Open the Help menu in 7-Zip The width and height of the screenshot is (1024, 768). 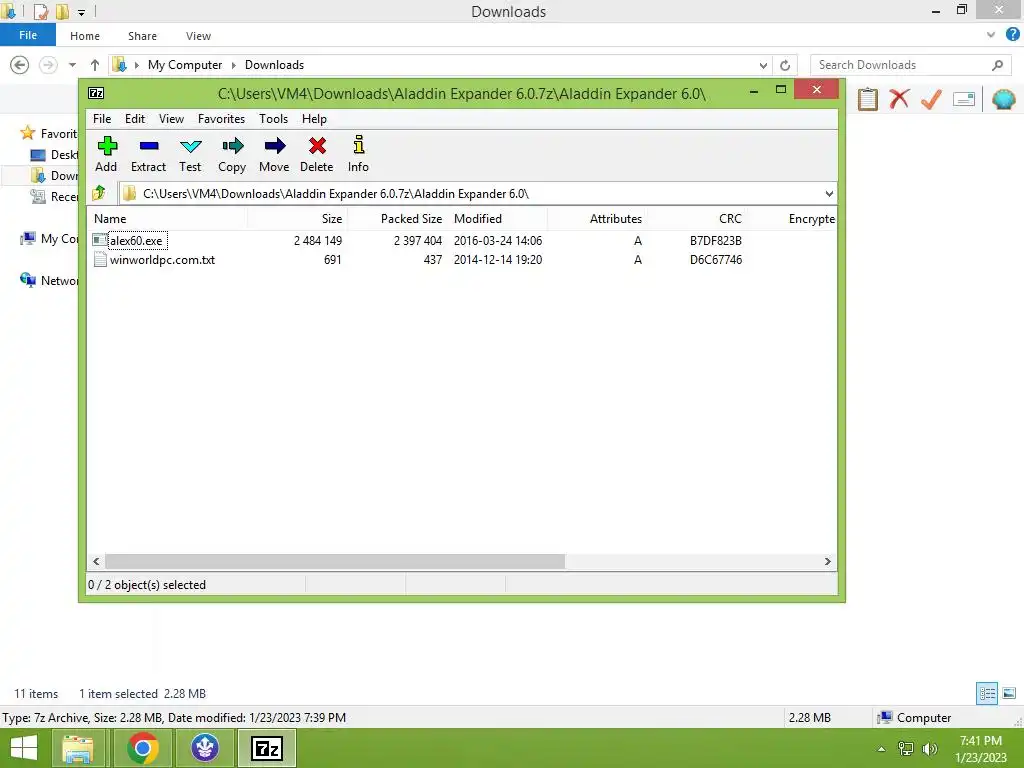click(314, 119)
